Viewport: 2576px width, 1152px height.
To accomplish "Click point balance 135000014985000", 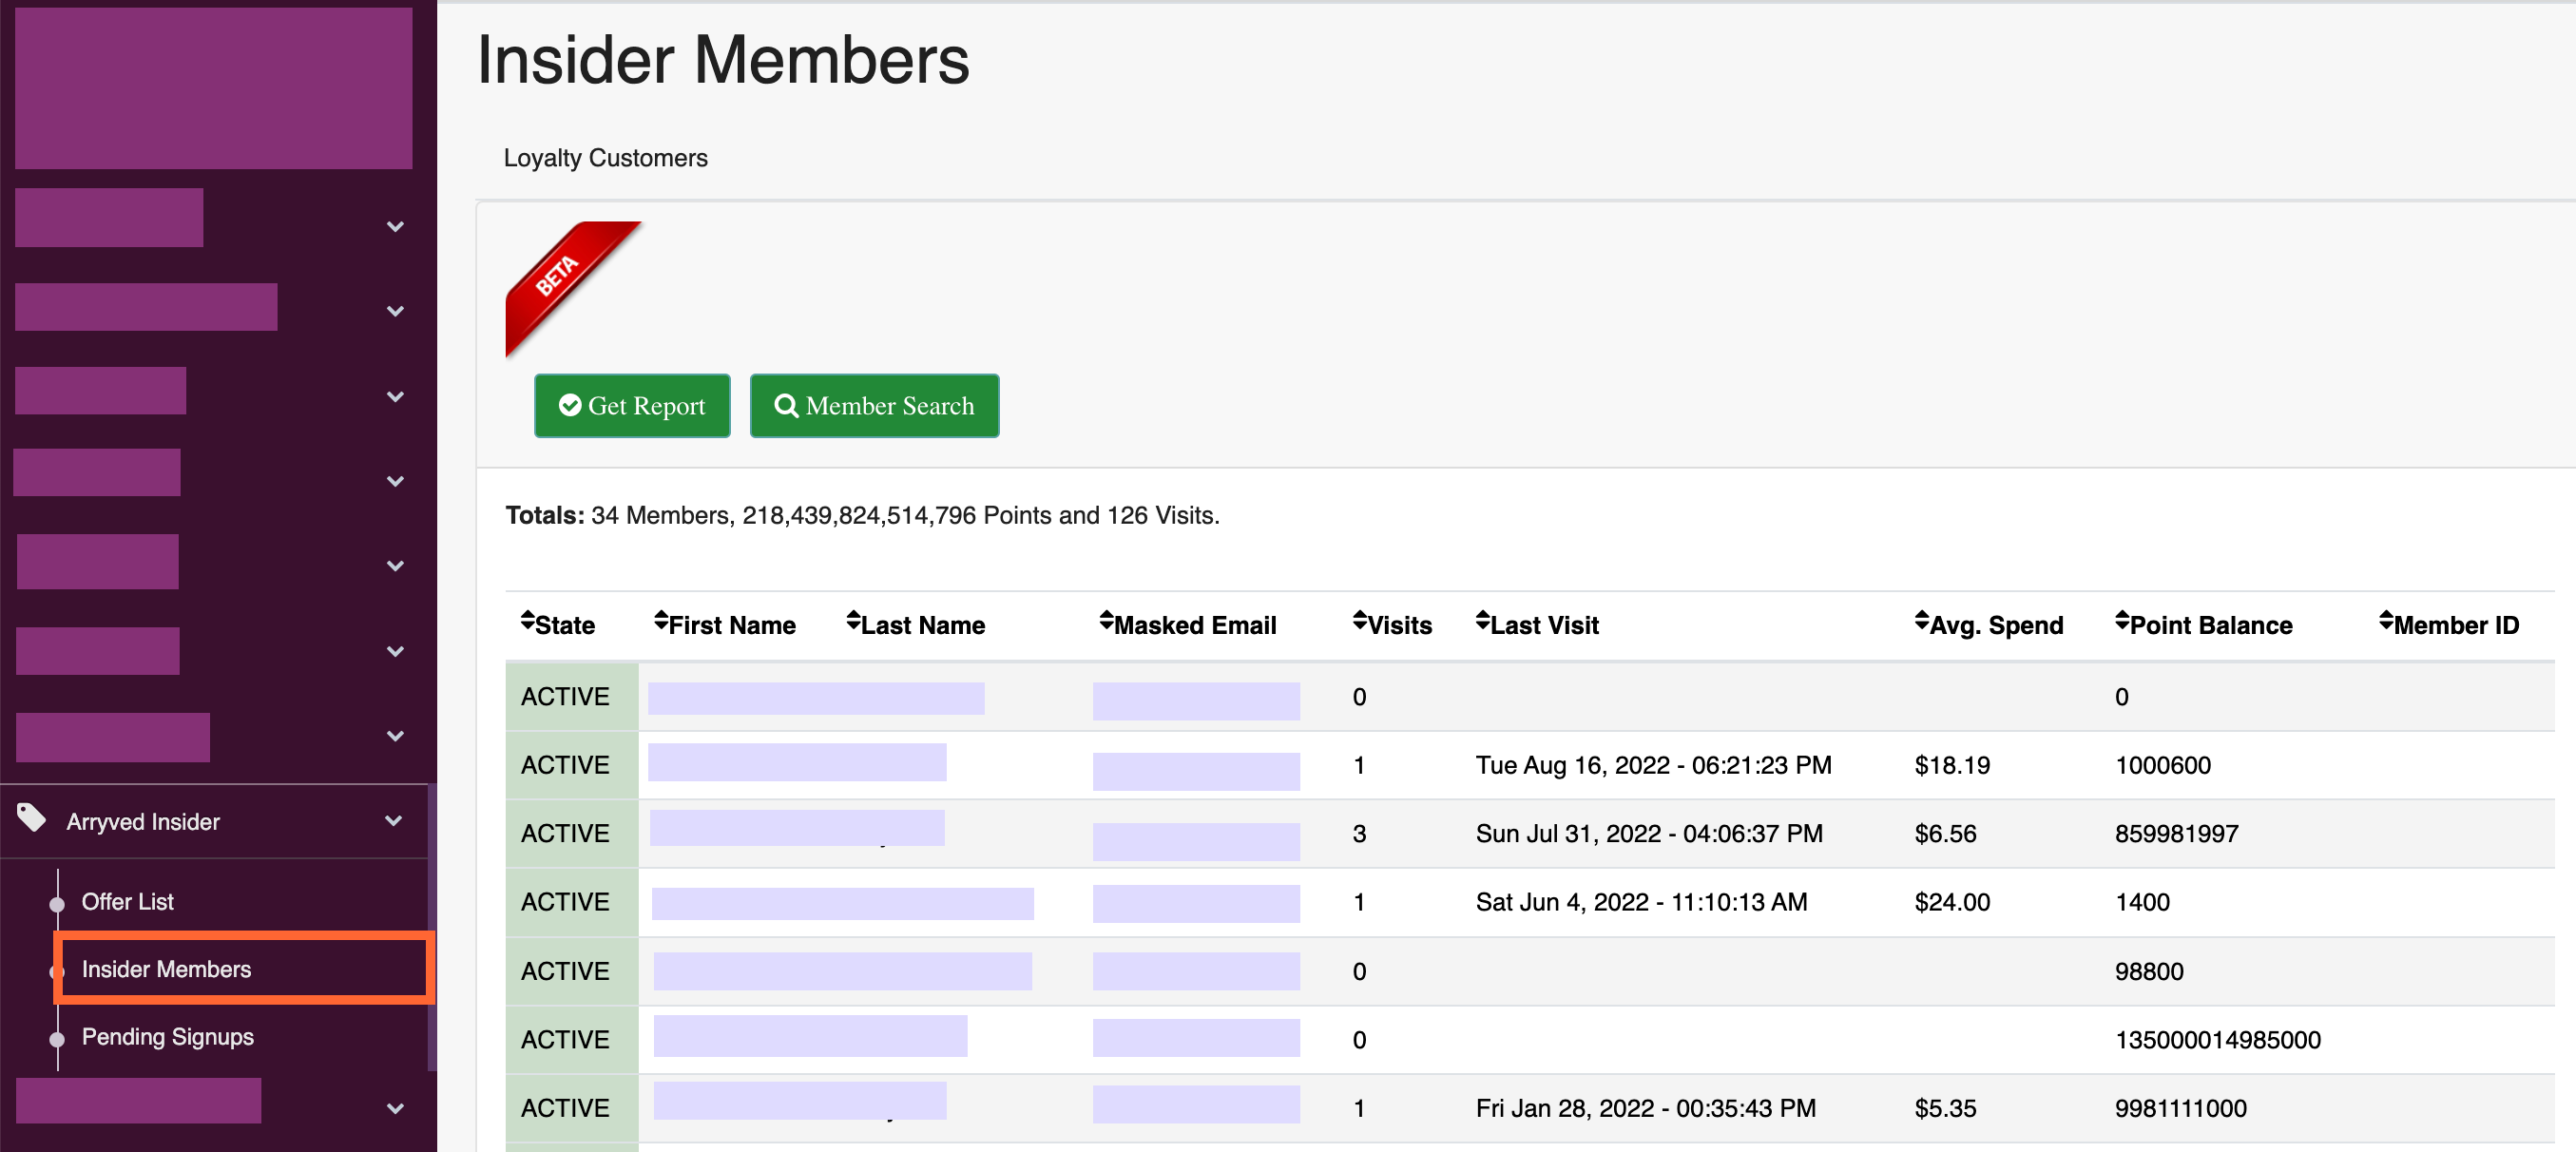I will tap(2217, 1039).
